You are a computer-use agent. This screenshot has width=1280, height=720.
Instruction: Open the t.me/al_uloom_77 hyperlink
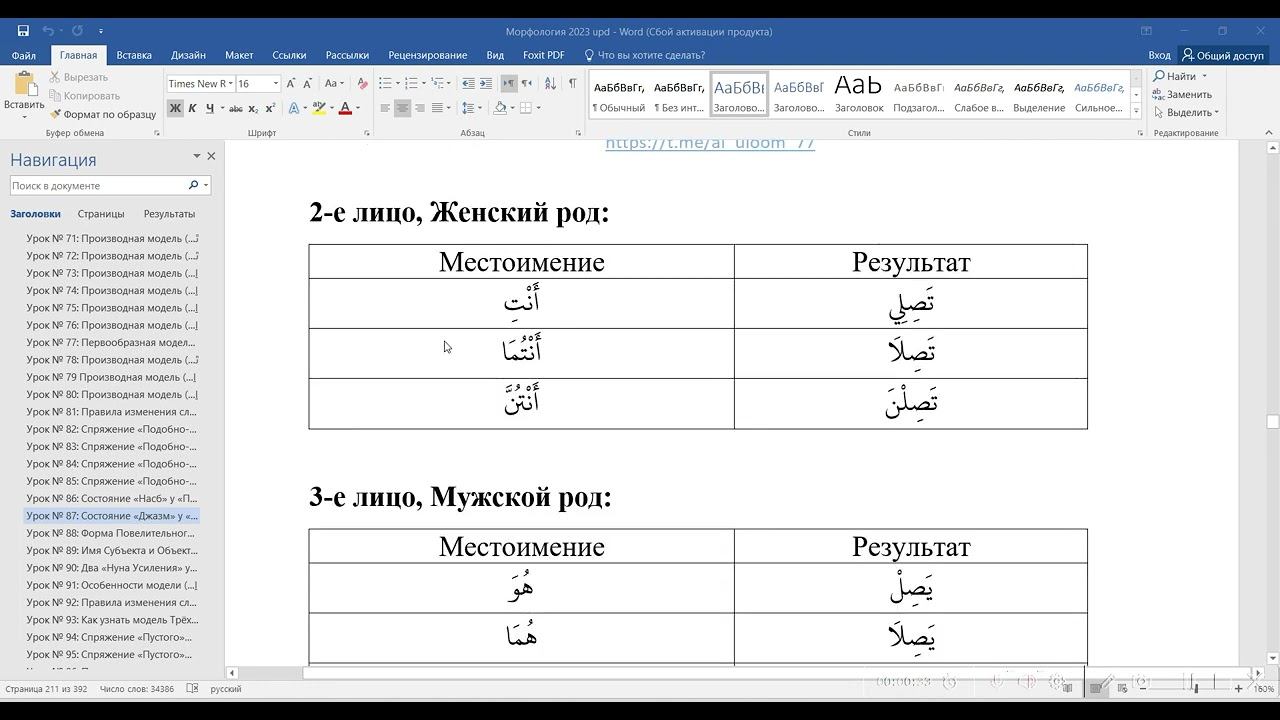click(x=710, y=144)
